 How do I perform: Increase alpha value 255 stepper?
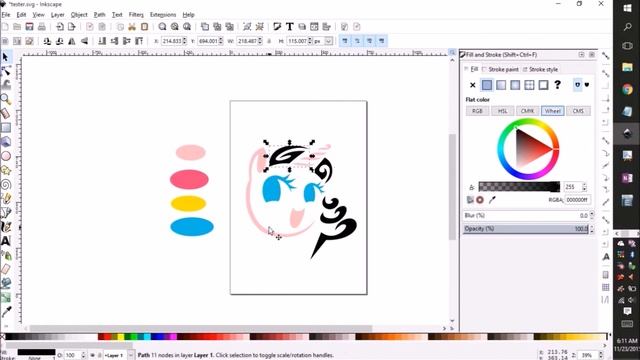584,185
